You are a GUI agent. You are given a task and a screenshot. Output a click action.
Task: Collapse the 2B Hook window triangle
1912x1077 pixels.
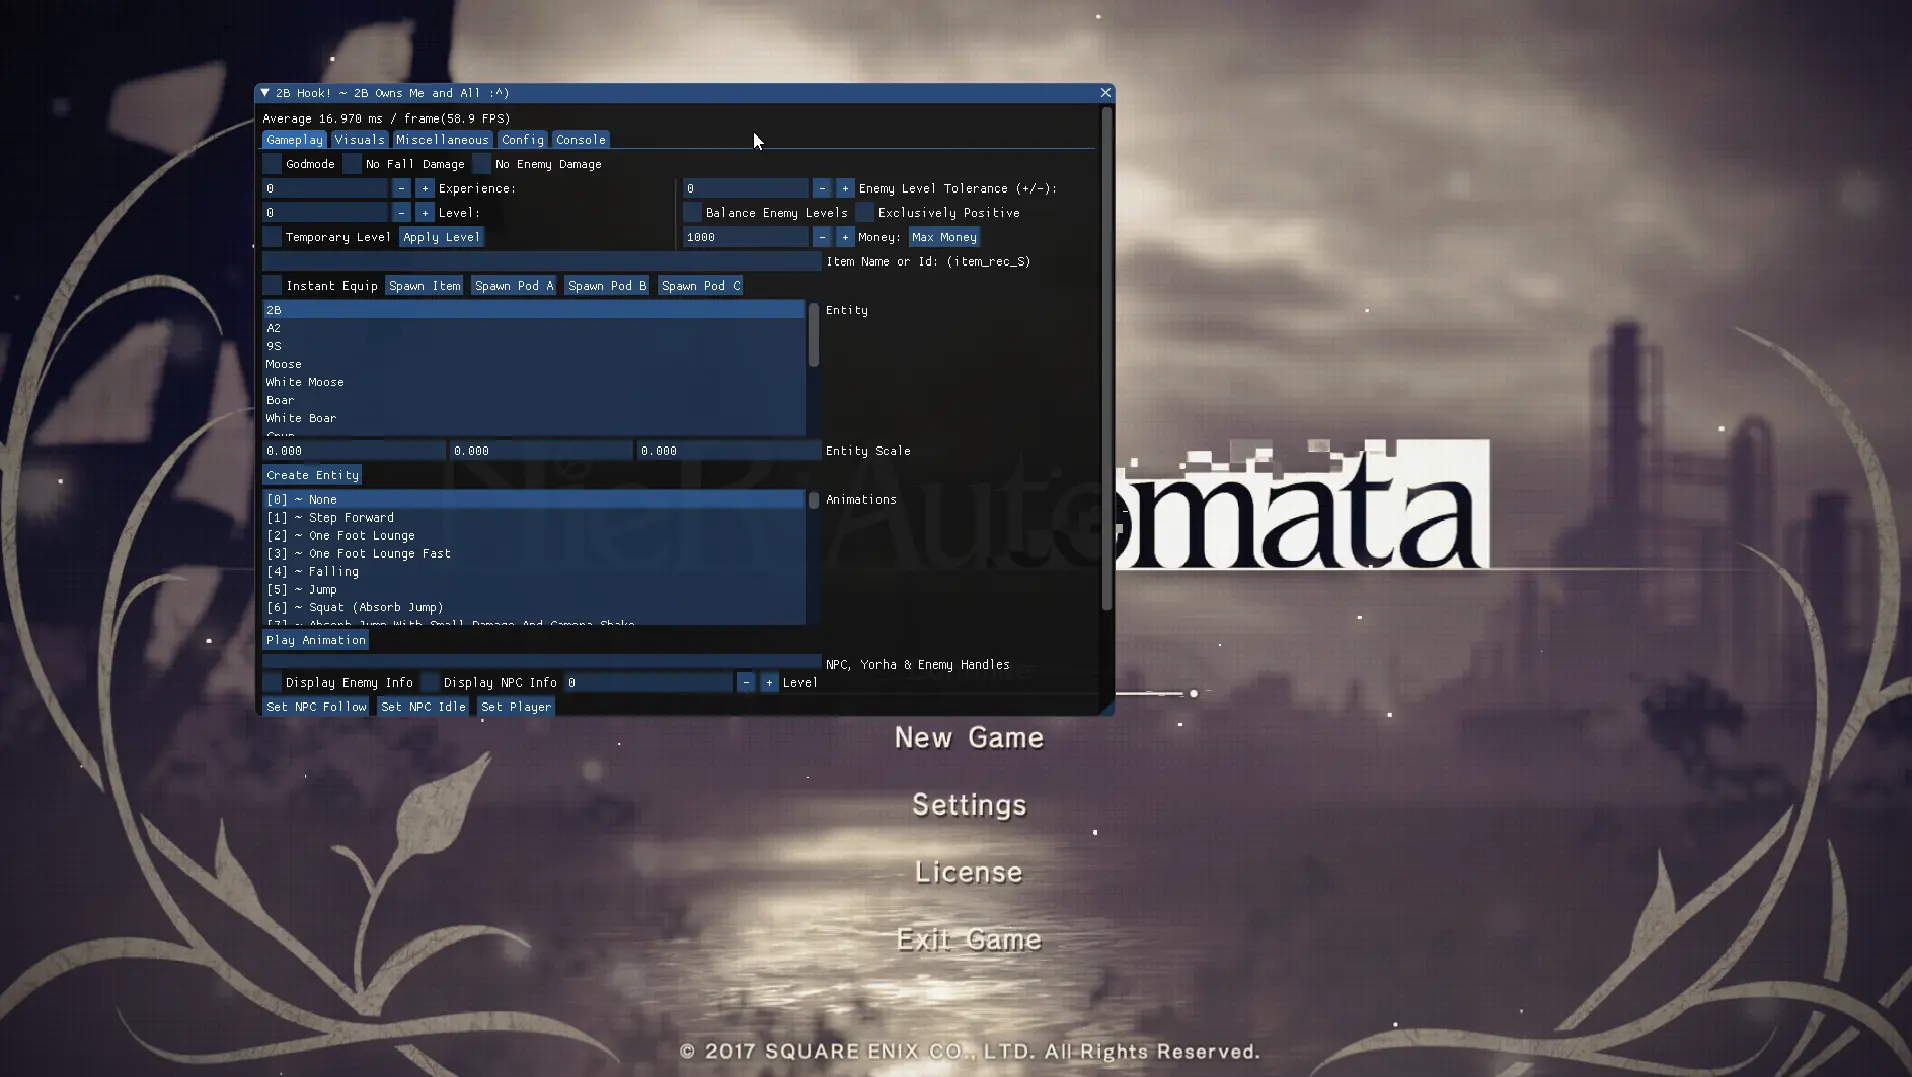265,93
